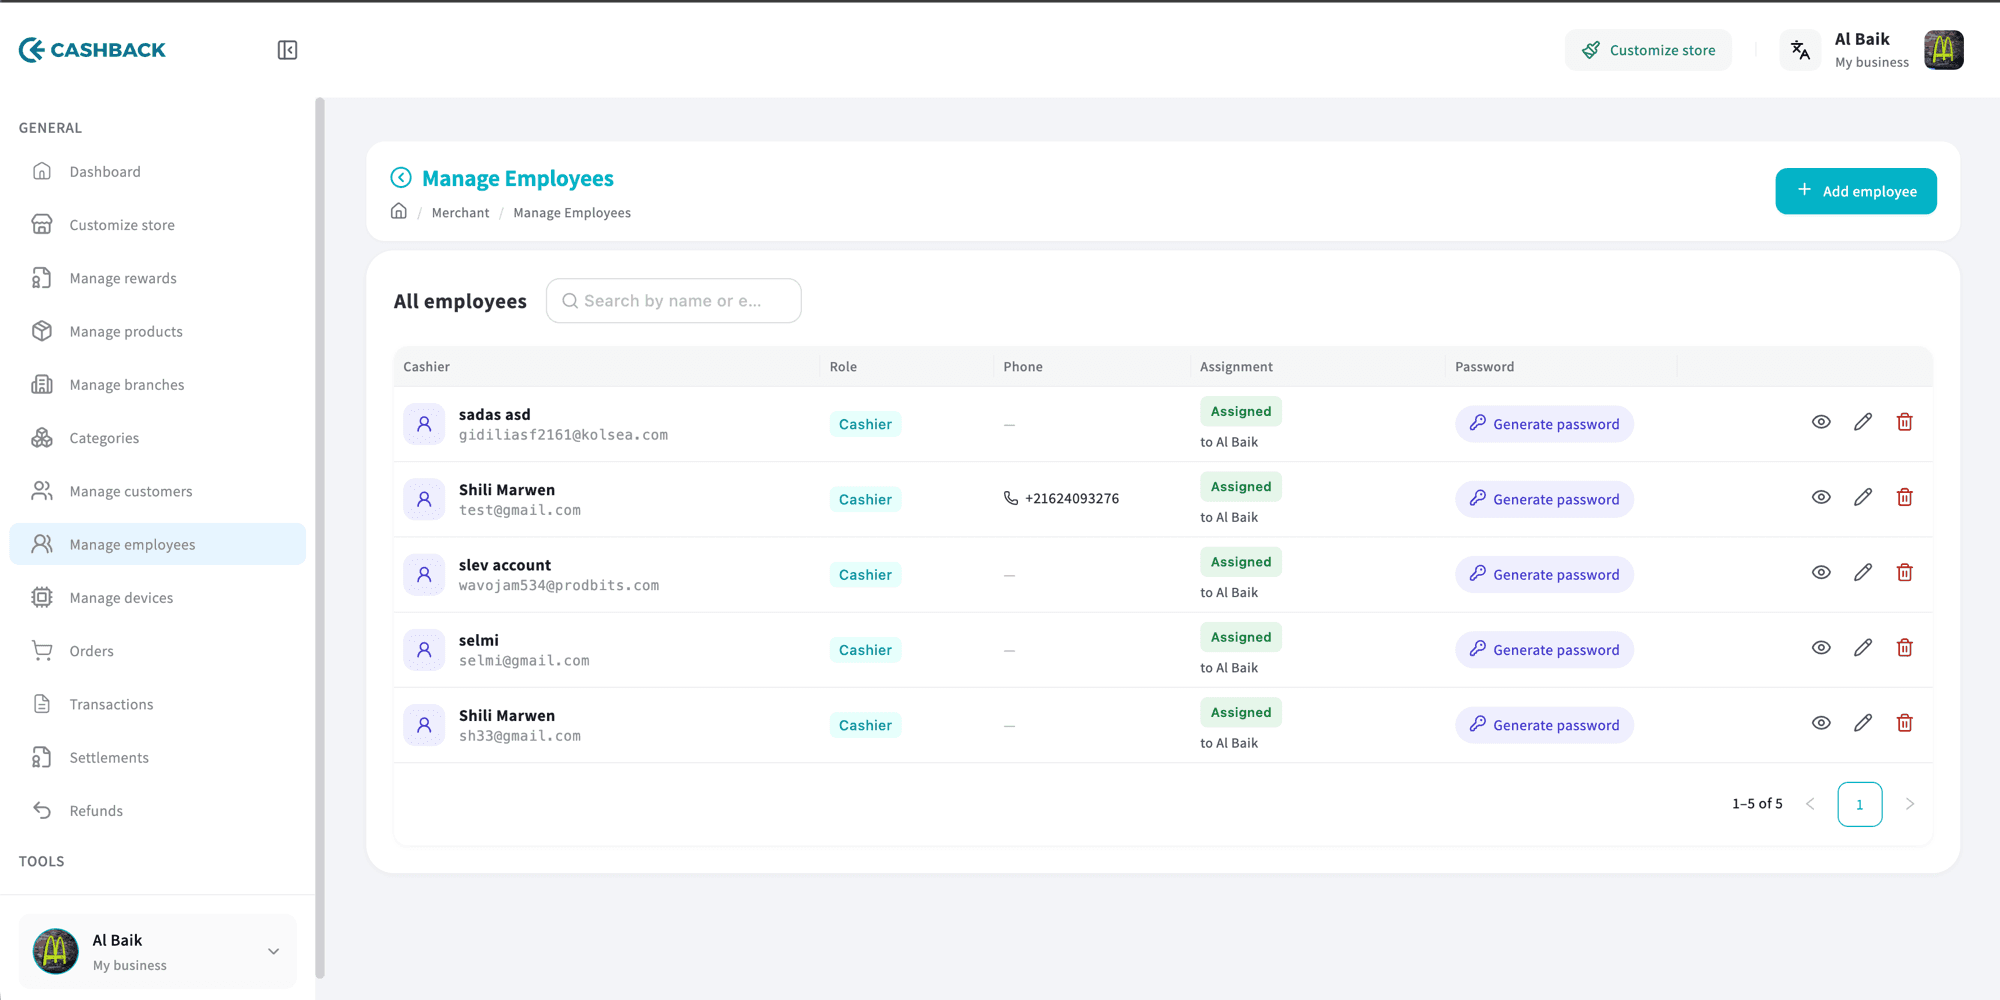
Task: Click the Al Baik avatar in top bar
Action: pyautogui.click(x=1944, y=50)
